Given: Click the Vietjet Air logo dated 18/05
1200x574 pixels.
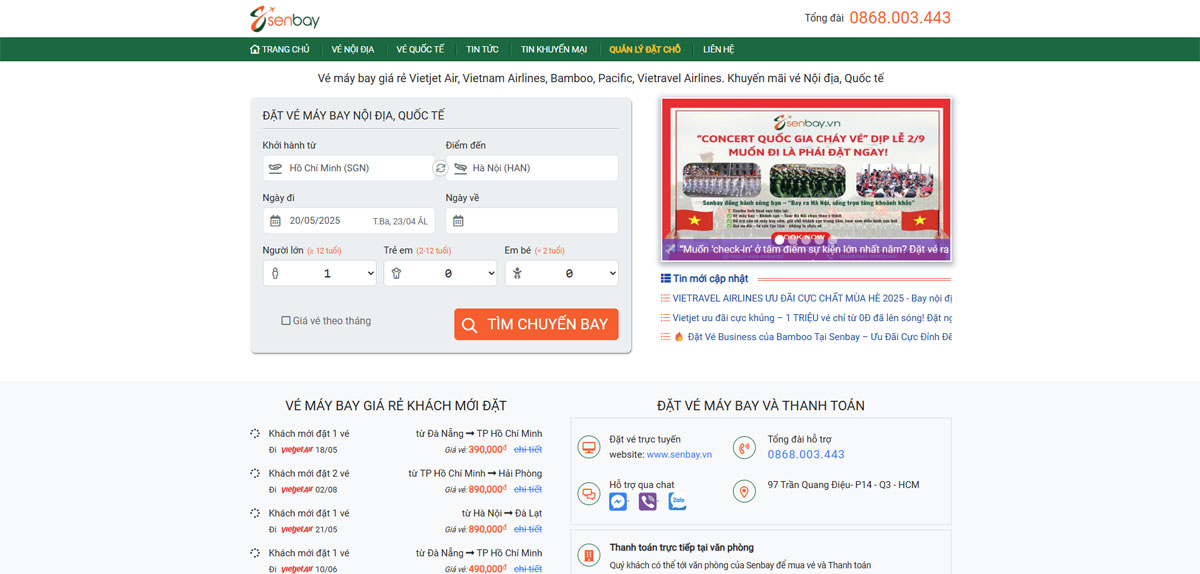Looking at the screenshot, I should click(x=297, y=450).
